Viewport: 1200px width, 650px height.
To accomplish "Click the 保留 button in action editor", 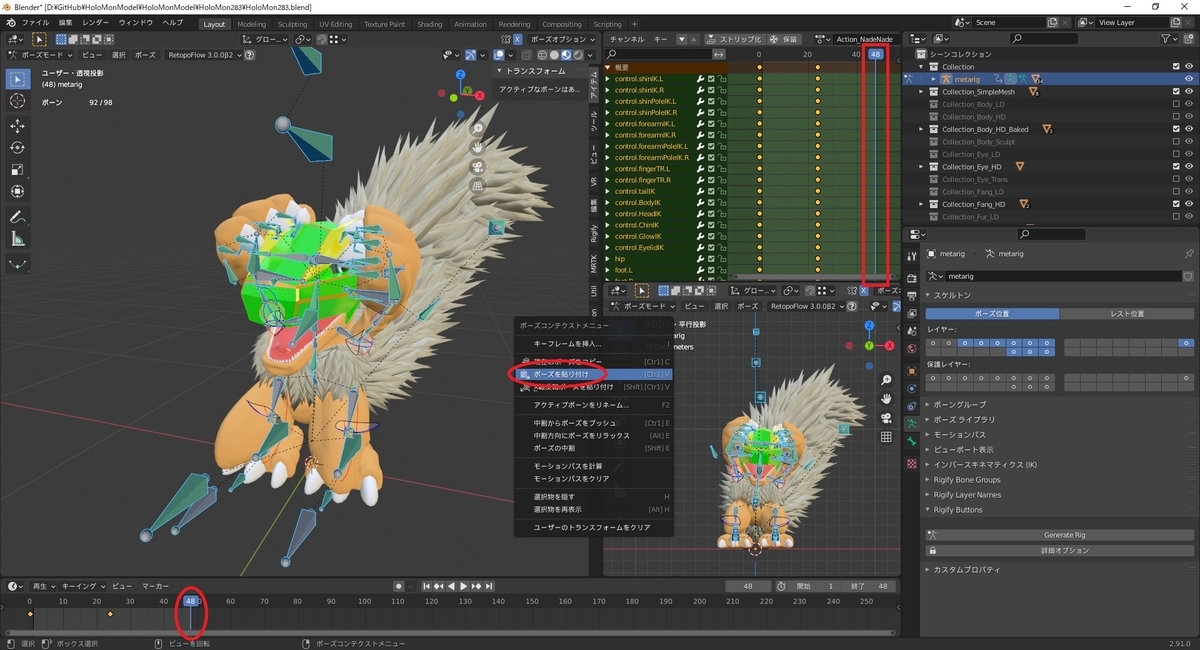I will (785, 39).
